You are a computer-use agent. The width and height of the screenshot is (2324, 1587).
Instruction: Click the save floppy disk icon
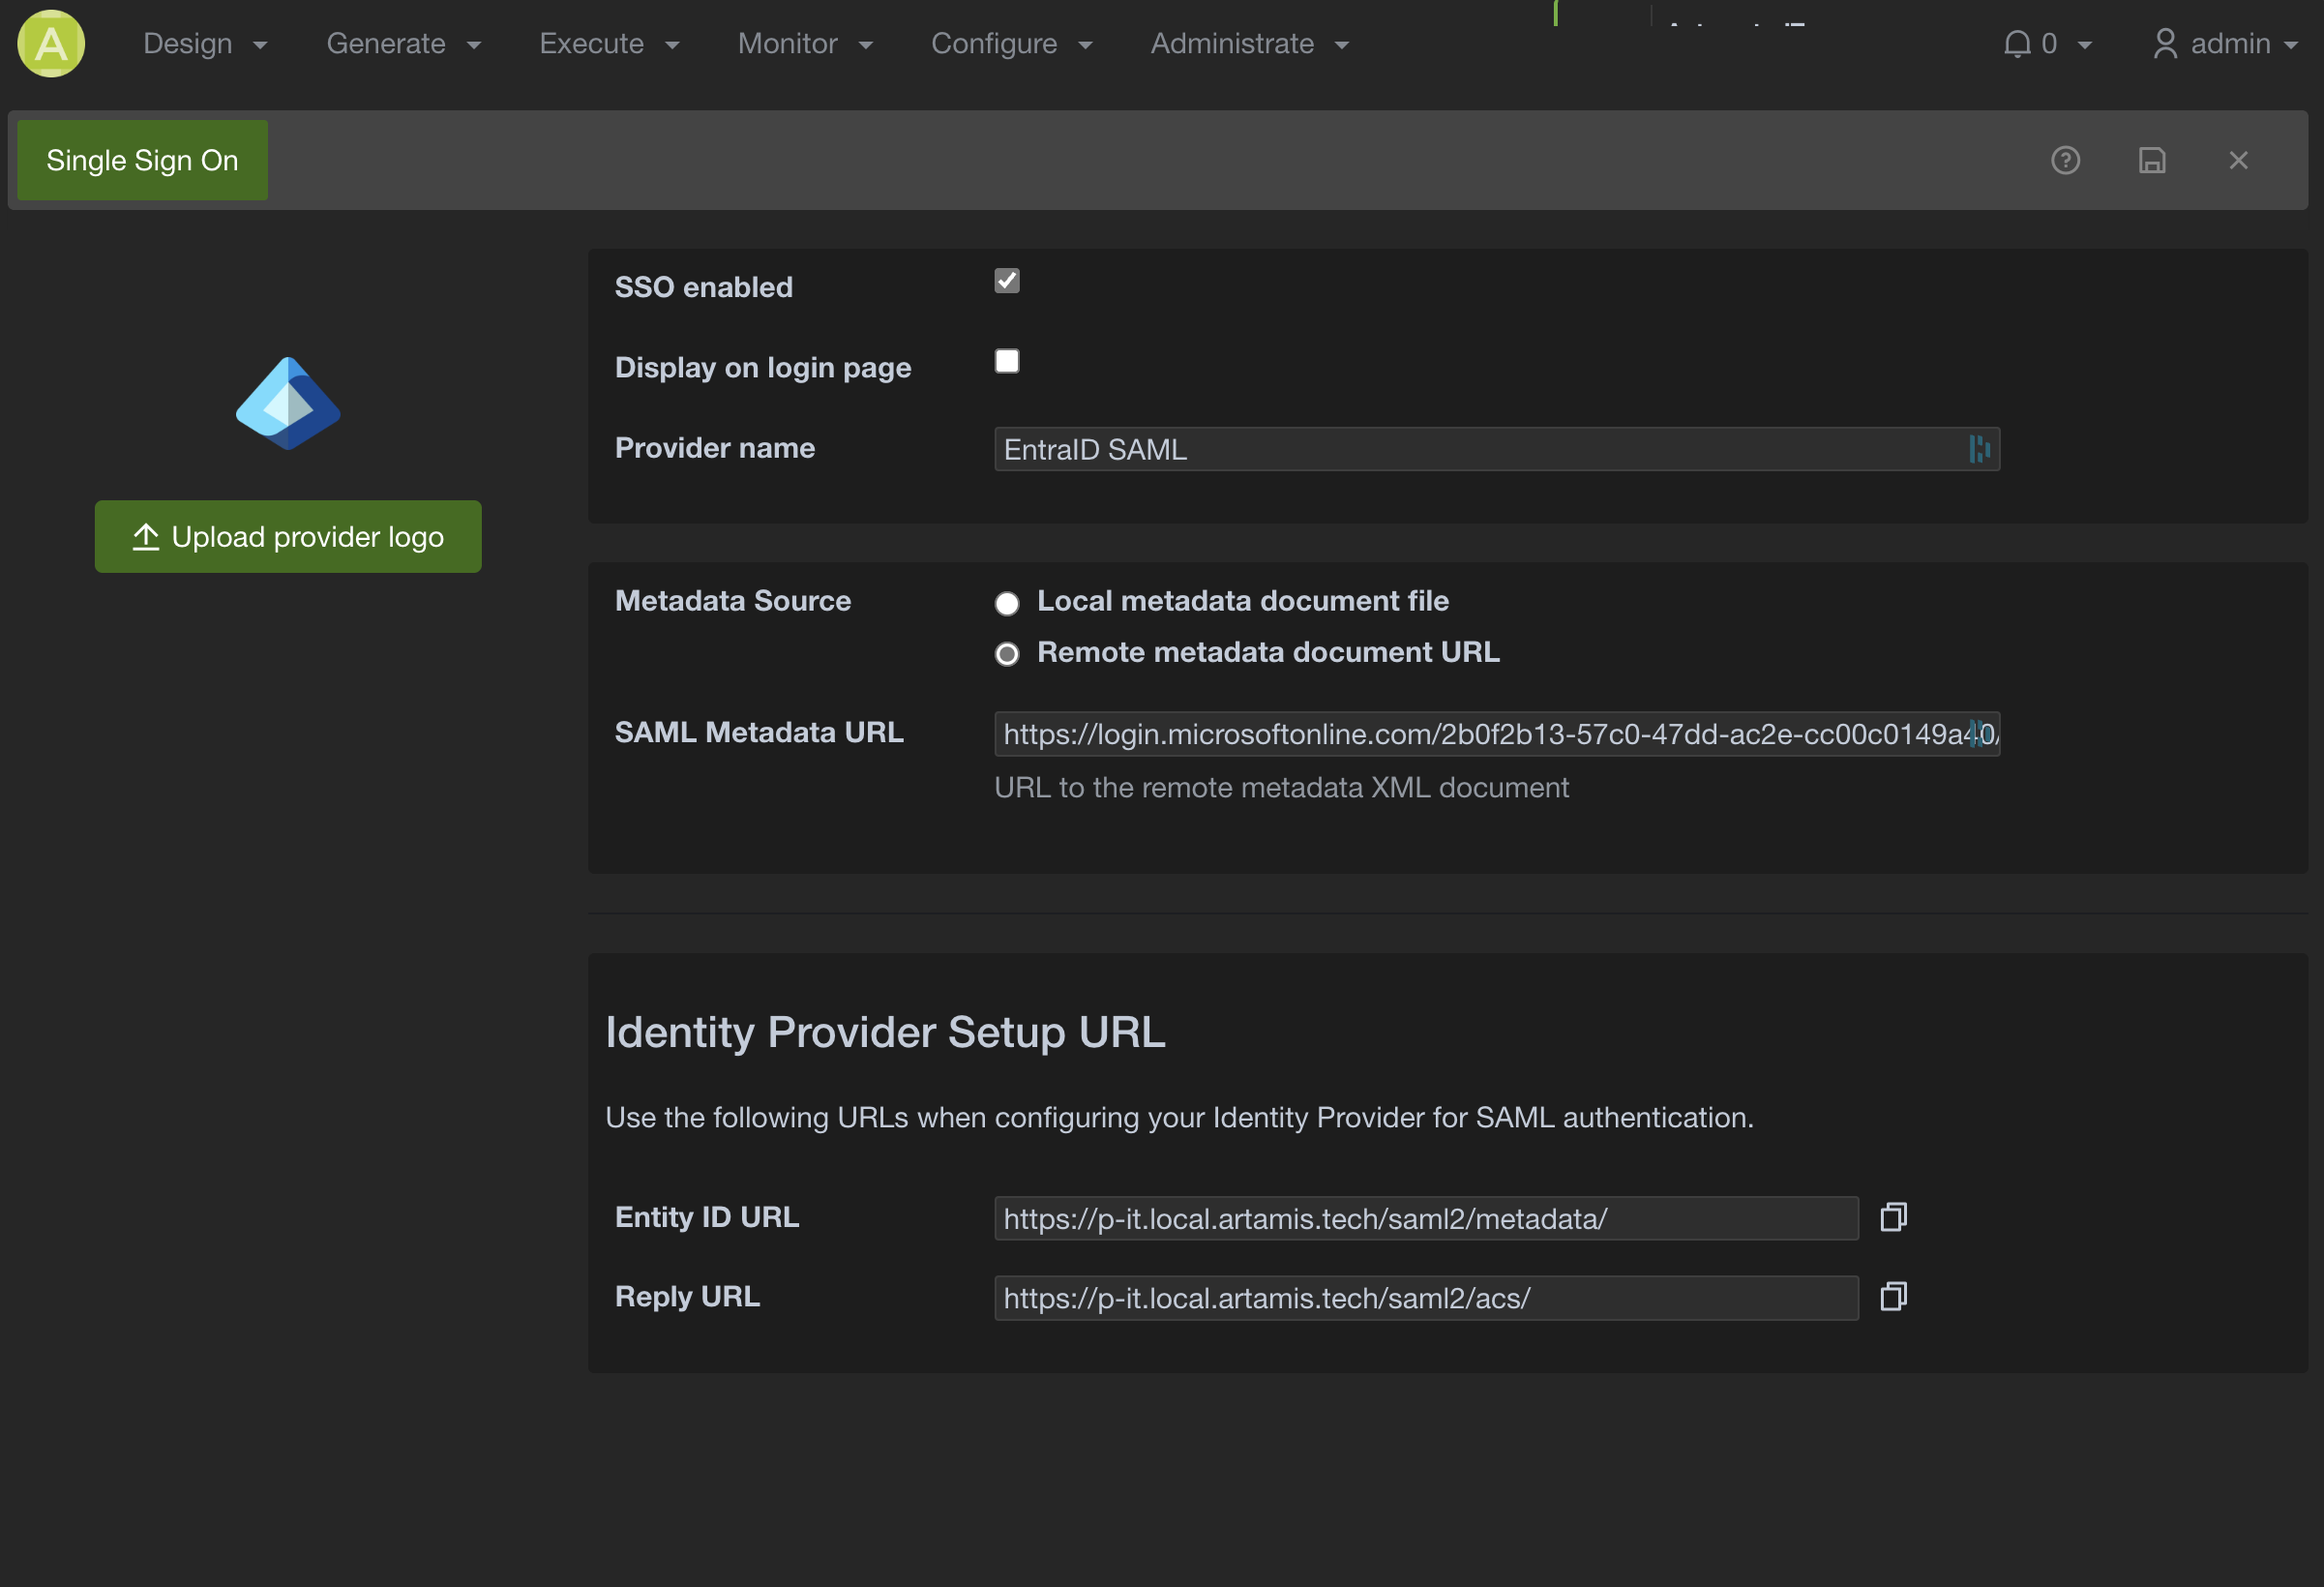point(2152,160)
